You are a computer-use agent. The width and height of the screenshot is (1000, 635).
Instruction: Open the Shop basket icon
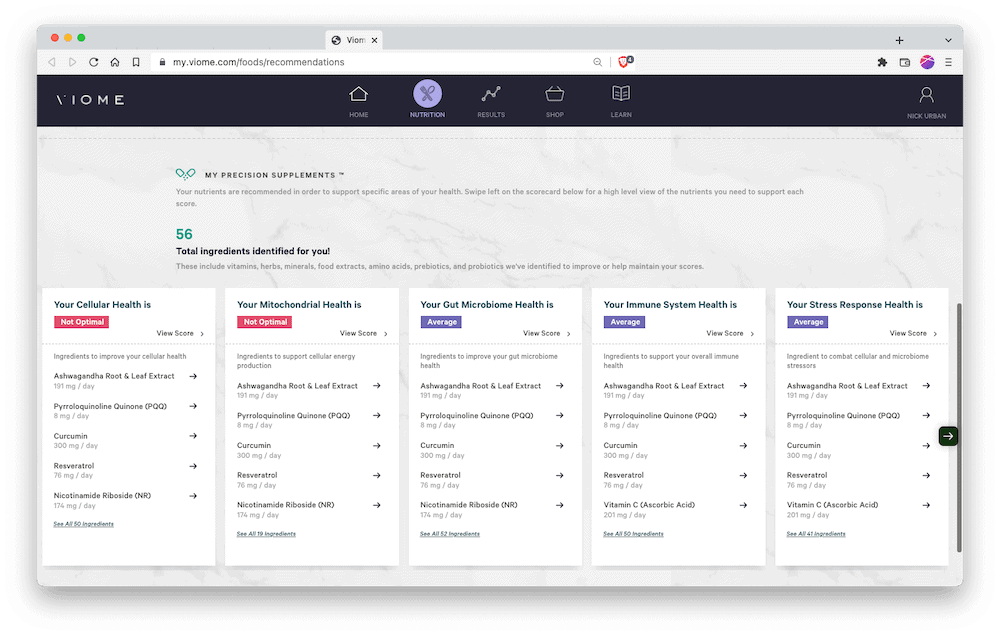pyautogui.click(x=554, y=96)
